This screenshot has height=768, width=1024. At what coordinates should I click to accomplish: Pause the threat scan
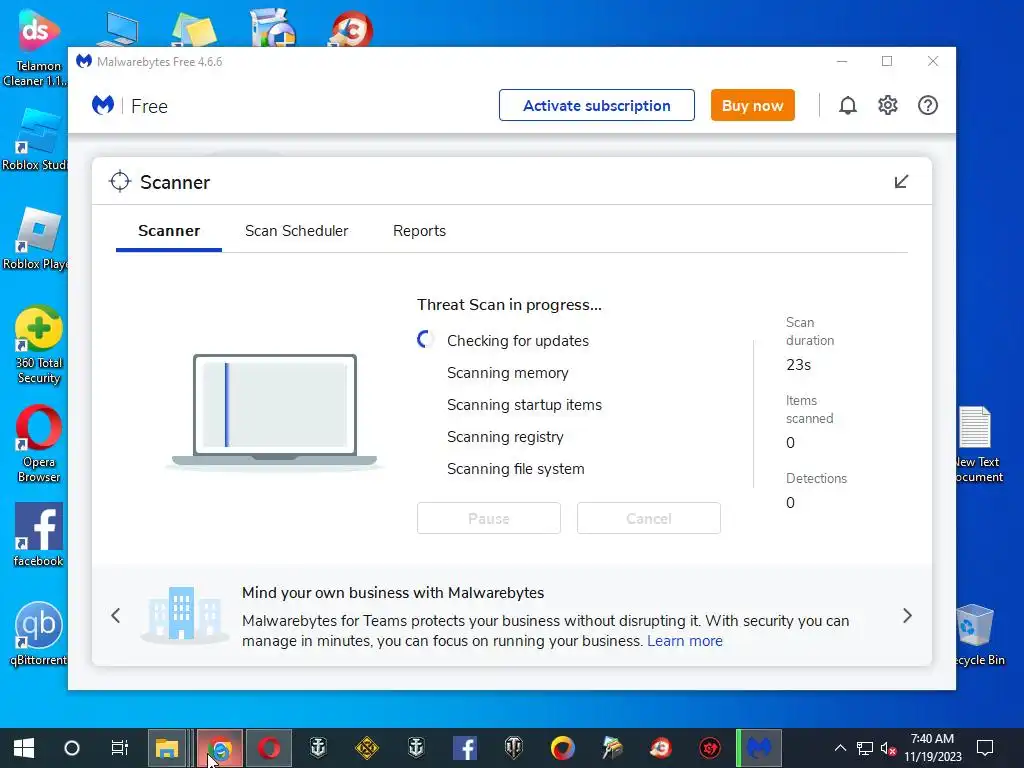(x=488, y=519)
